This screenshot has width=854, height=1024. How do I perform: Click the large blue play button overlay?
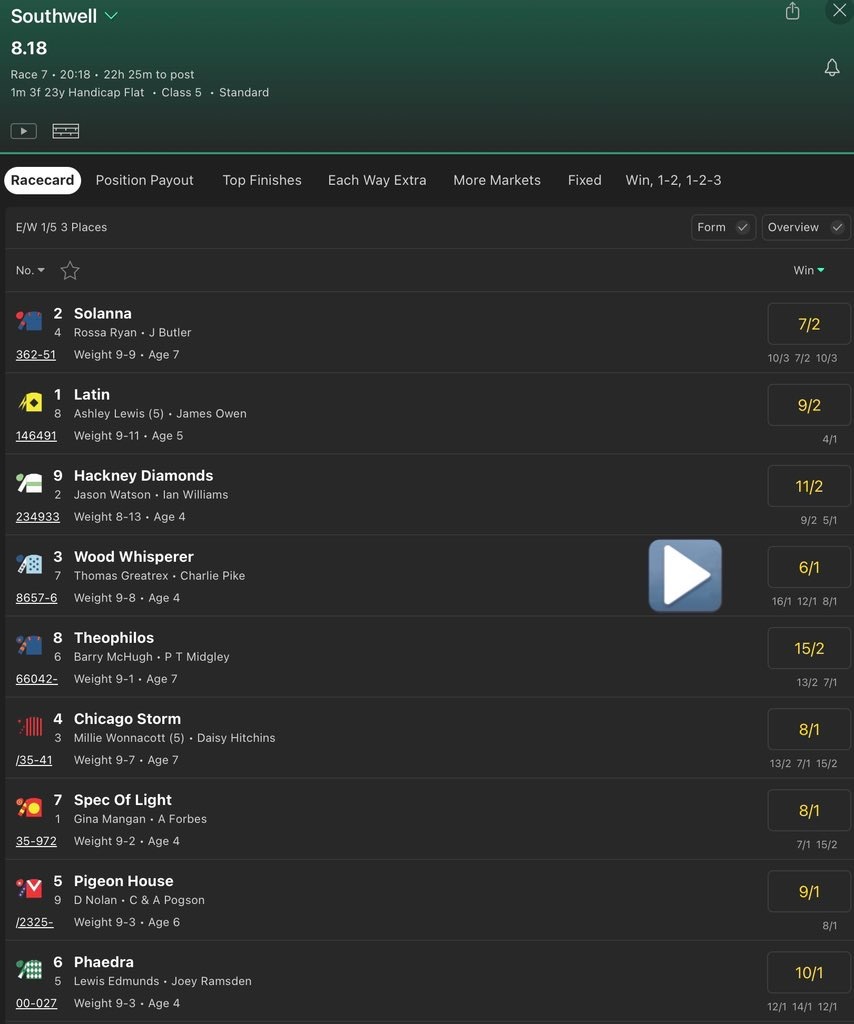tap(685, 576)
